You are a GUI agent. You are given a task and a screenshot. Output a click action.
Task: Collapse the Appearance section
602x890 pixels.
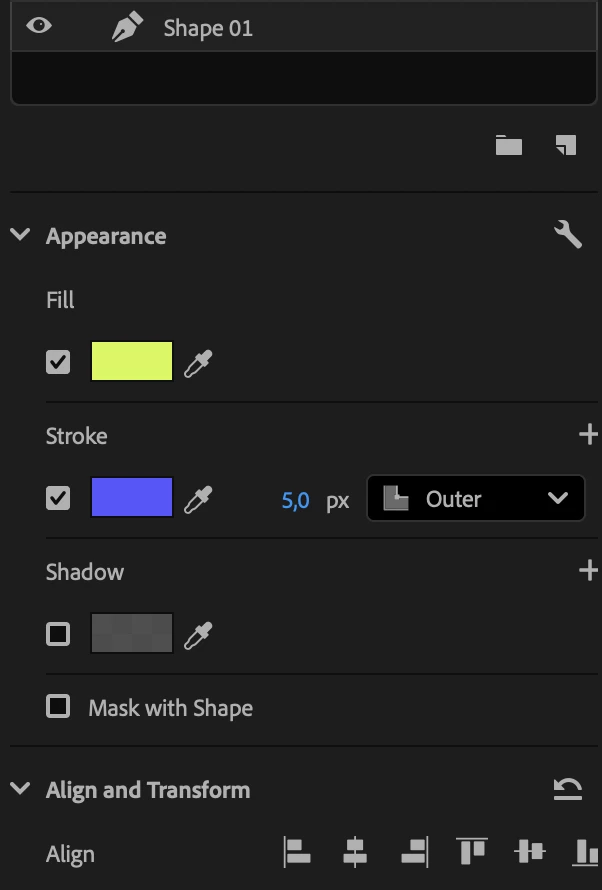pyautogui.click(x=20, y=236)
